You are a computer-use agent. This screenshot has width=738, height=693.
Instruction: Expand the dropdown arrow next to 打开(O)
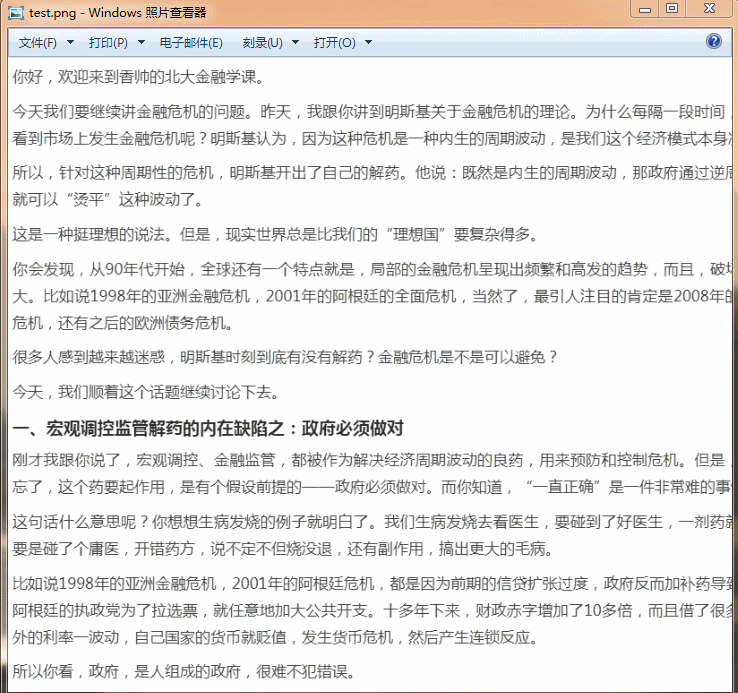tap(369, 42)
